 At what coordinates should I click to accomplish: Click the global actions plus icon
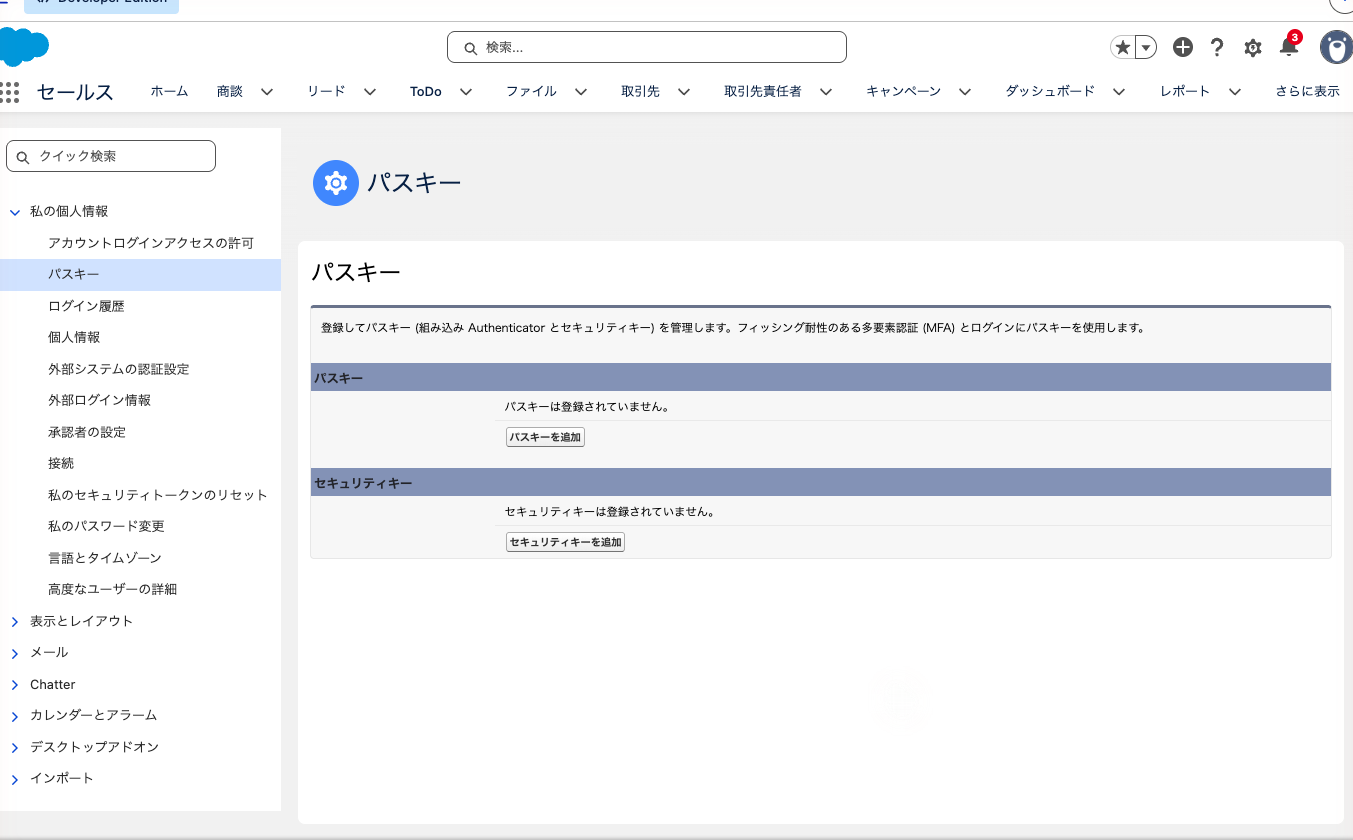1183,47
